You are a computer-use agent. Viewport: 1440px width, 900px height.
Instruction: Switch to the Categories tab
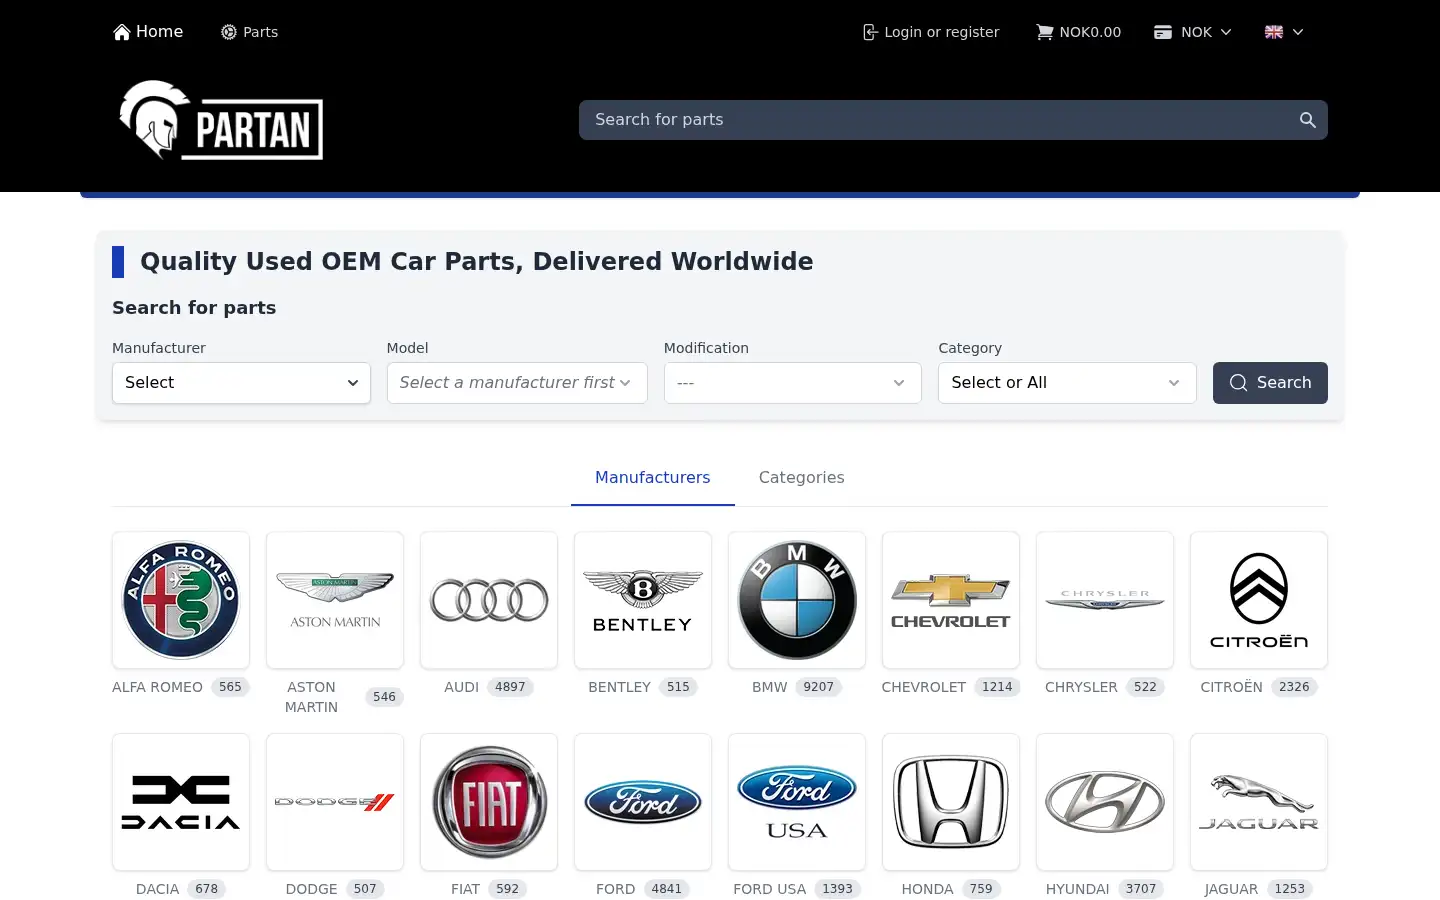pyautogui.click(x=801, y=478)
